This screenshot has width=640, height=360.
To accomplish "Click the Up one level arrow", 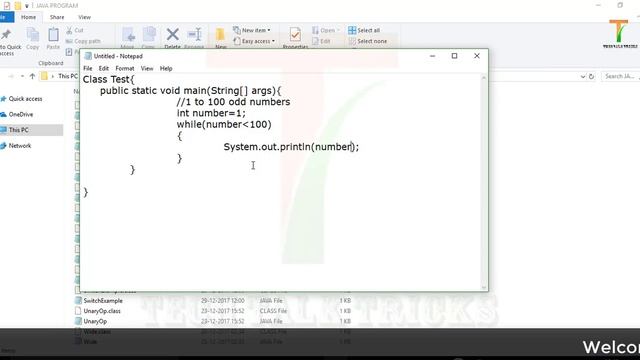I will pos(32,76).
